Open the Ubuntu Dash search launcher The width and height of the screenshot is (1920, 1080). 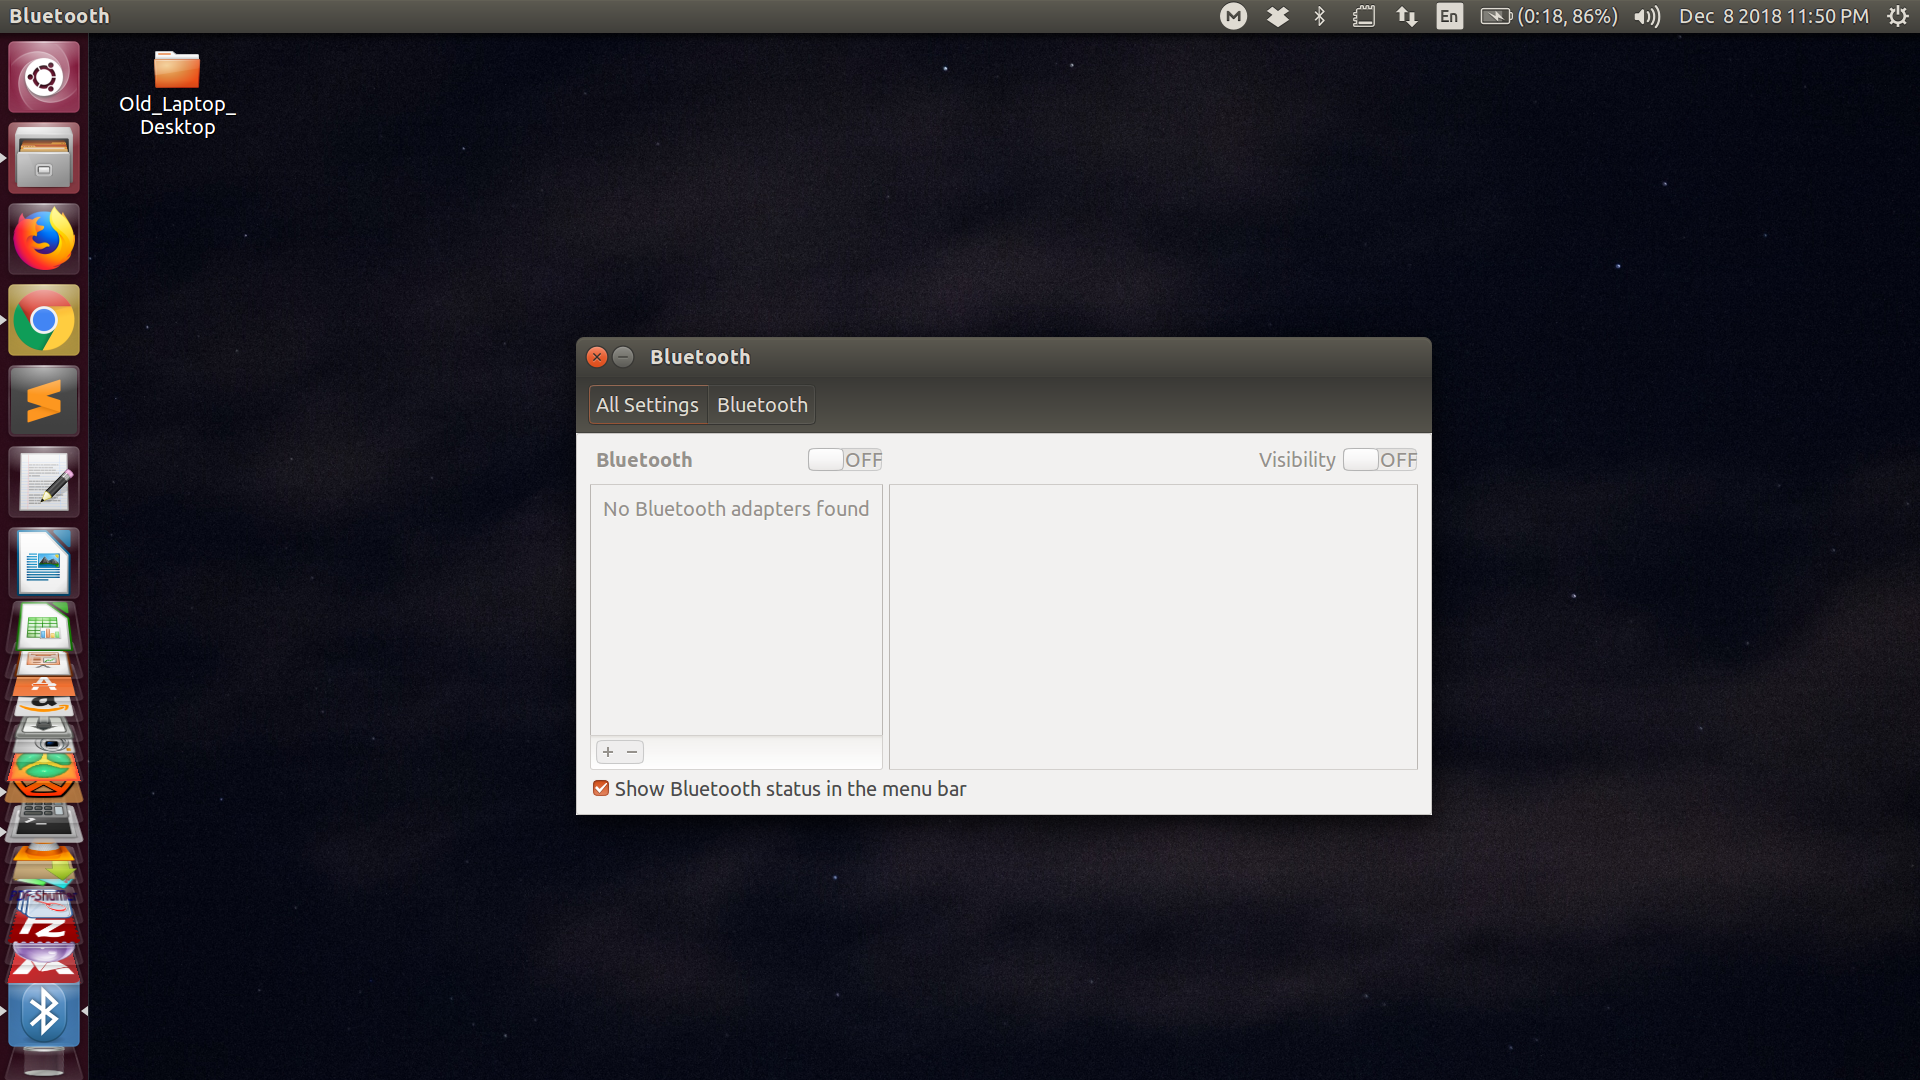point(44,77)
